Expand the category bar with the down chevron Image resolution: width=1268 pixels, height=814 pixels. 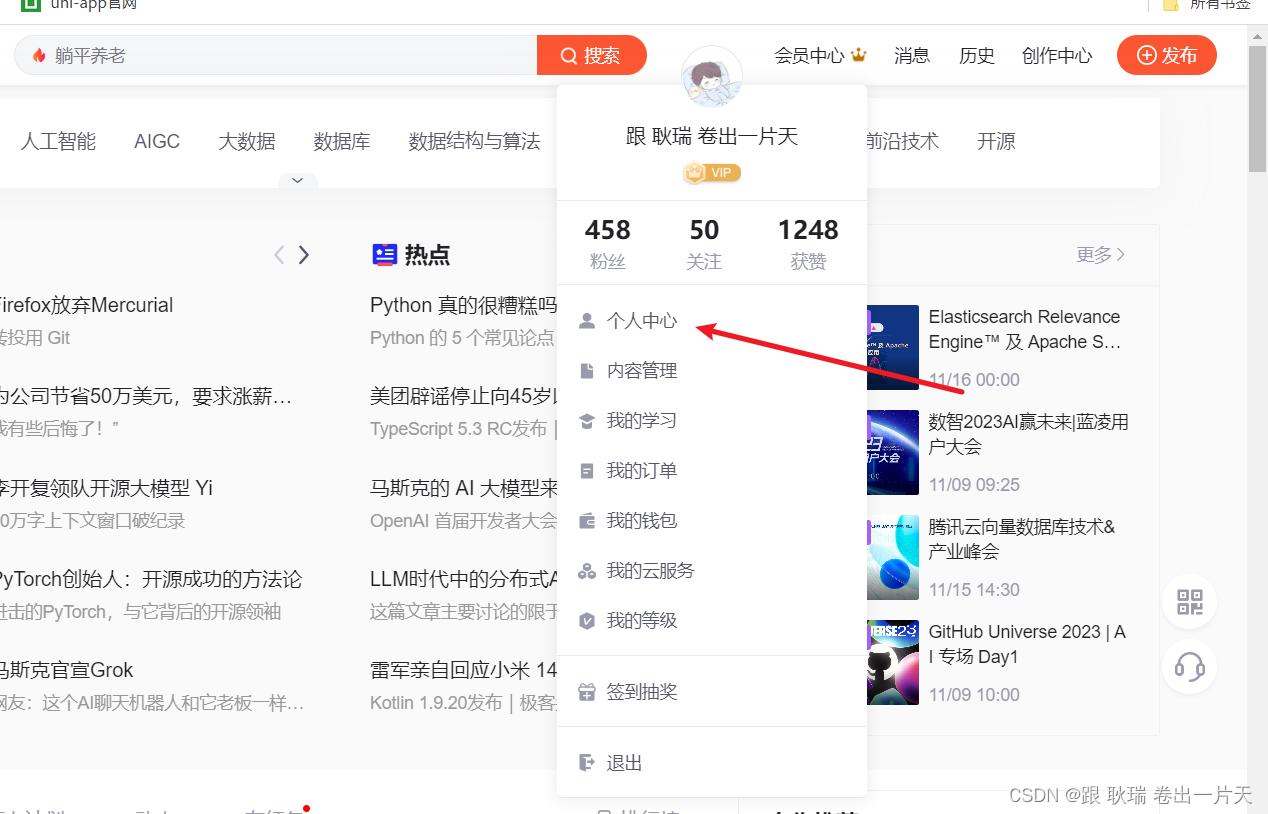[297, 180]
